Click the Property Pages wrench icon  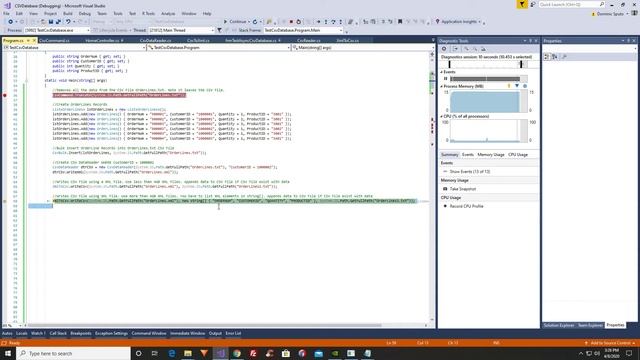tap(564, 57)
